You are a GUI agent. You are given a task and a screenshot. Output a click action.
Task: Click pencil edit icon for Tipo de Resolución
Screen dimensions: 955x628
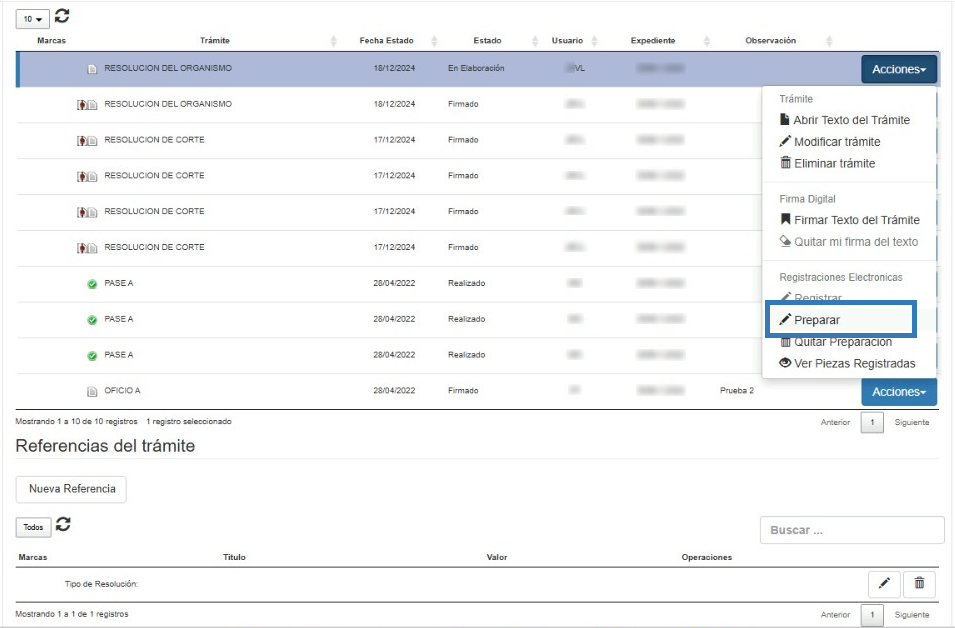point(883,584)
